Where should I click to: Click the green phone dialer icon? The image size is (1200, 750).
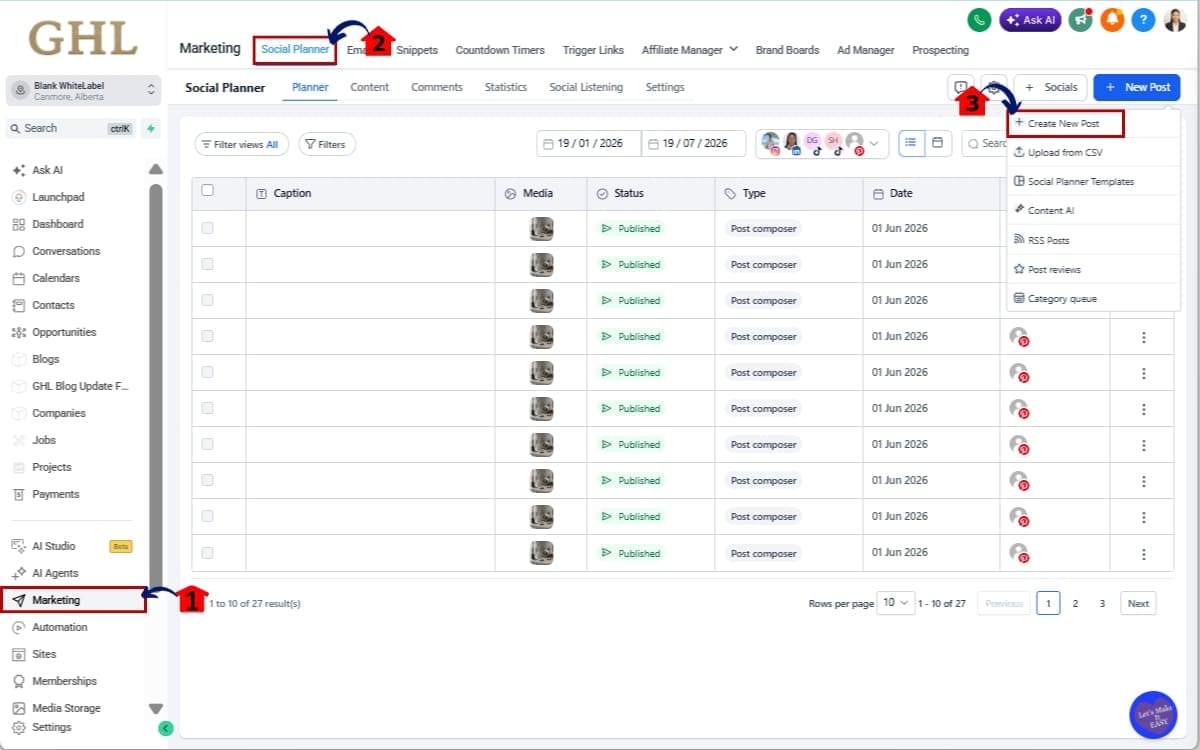pos(979,19)
